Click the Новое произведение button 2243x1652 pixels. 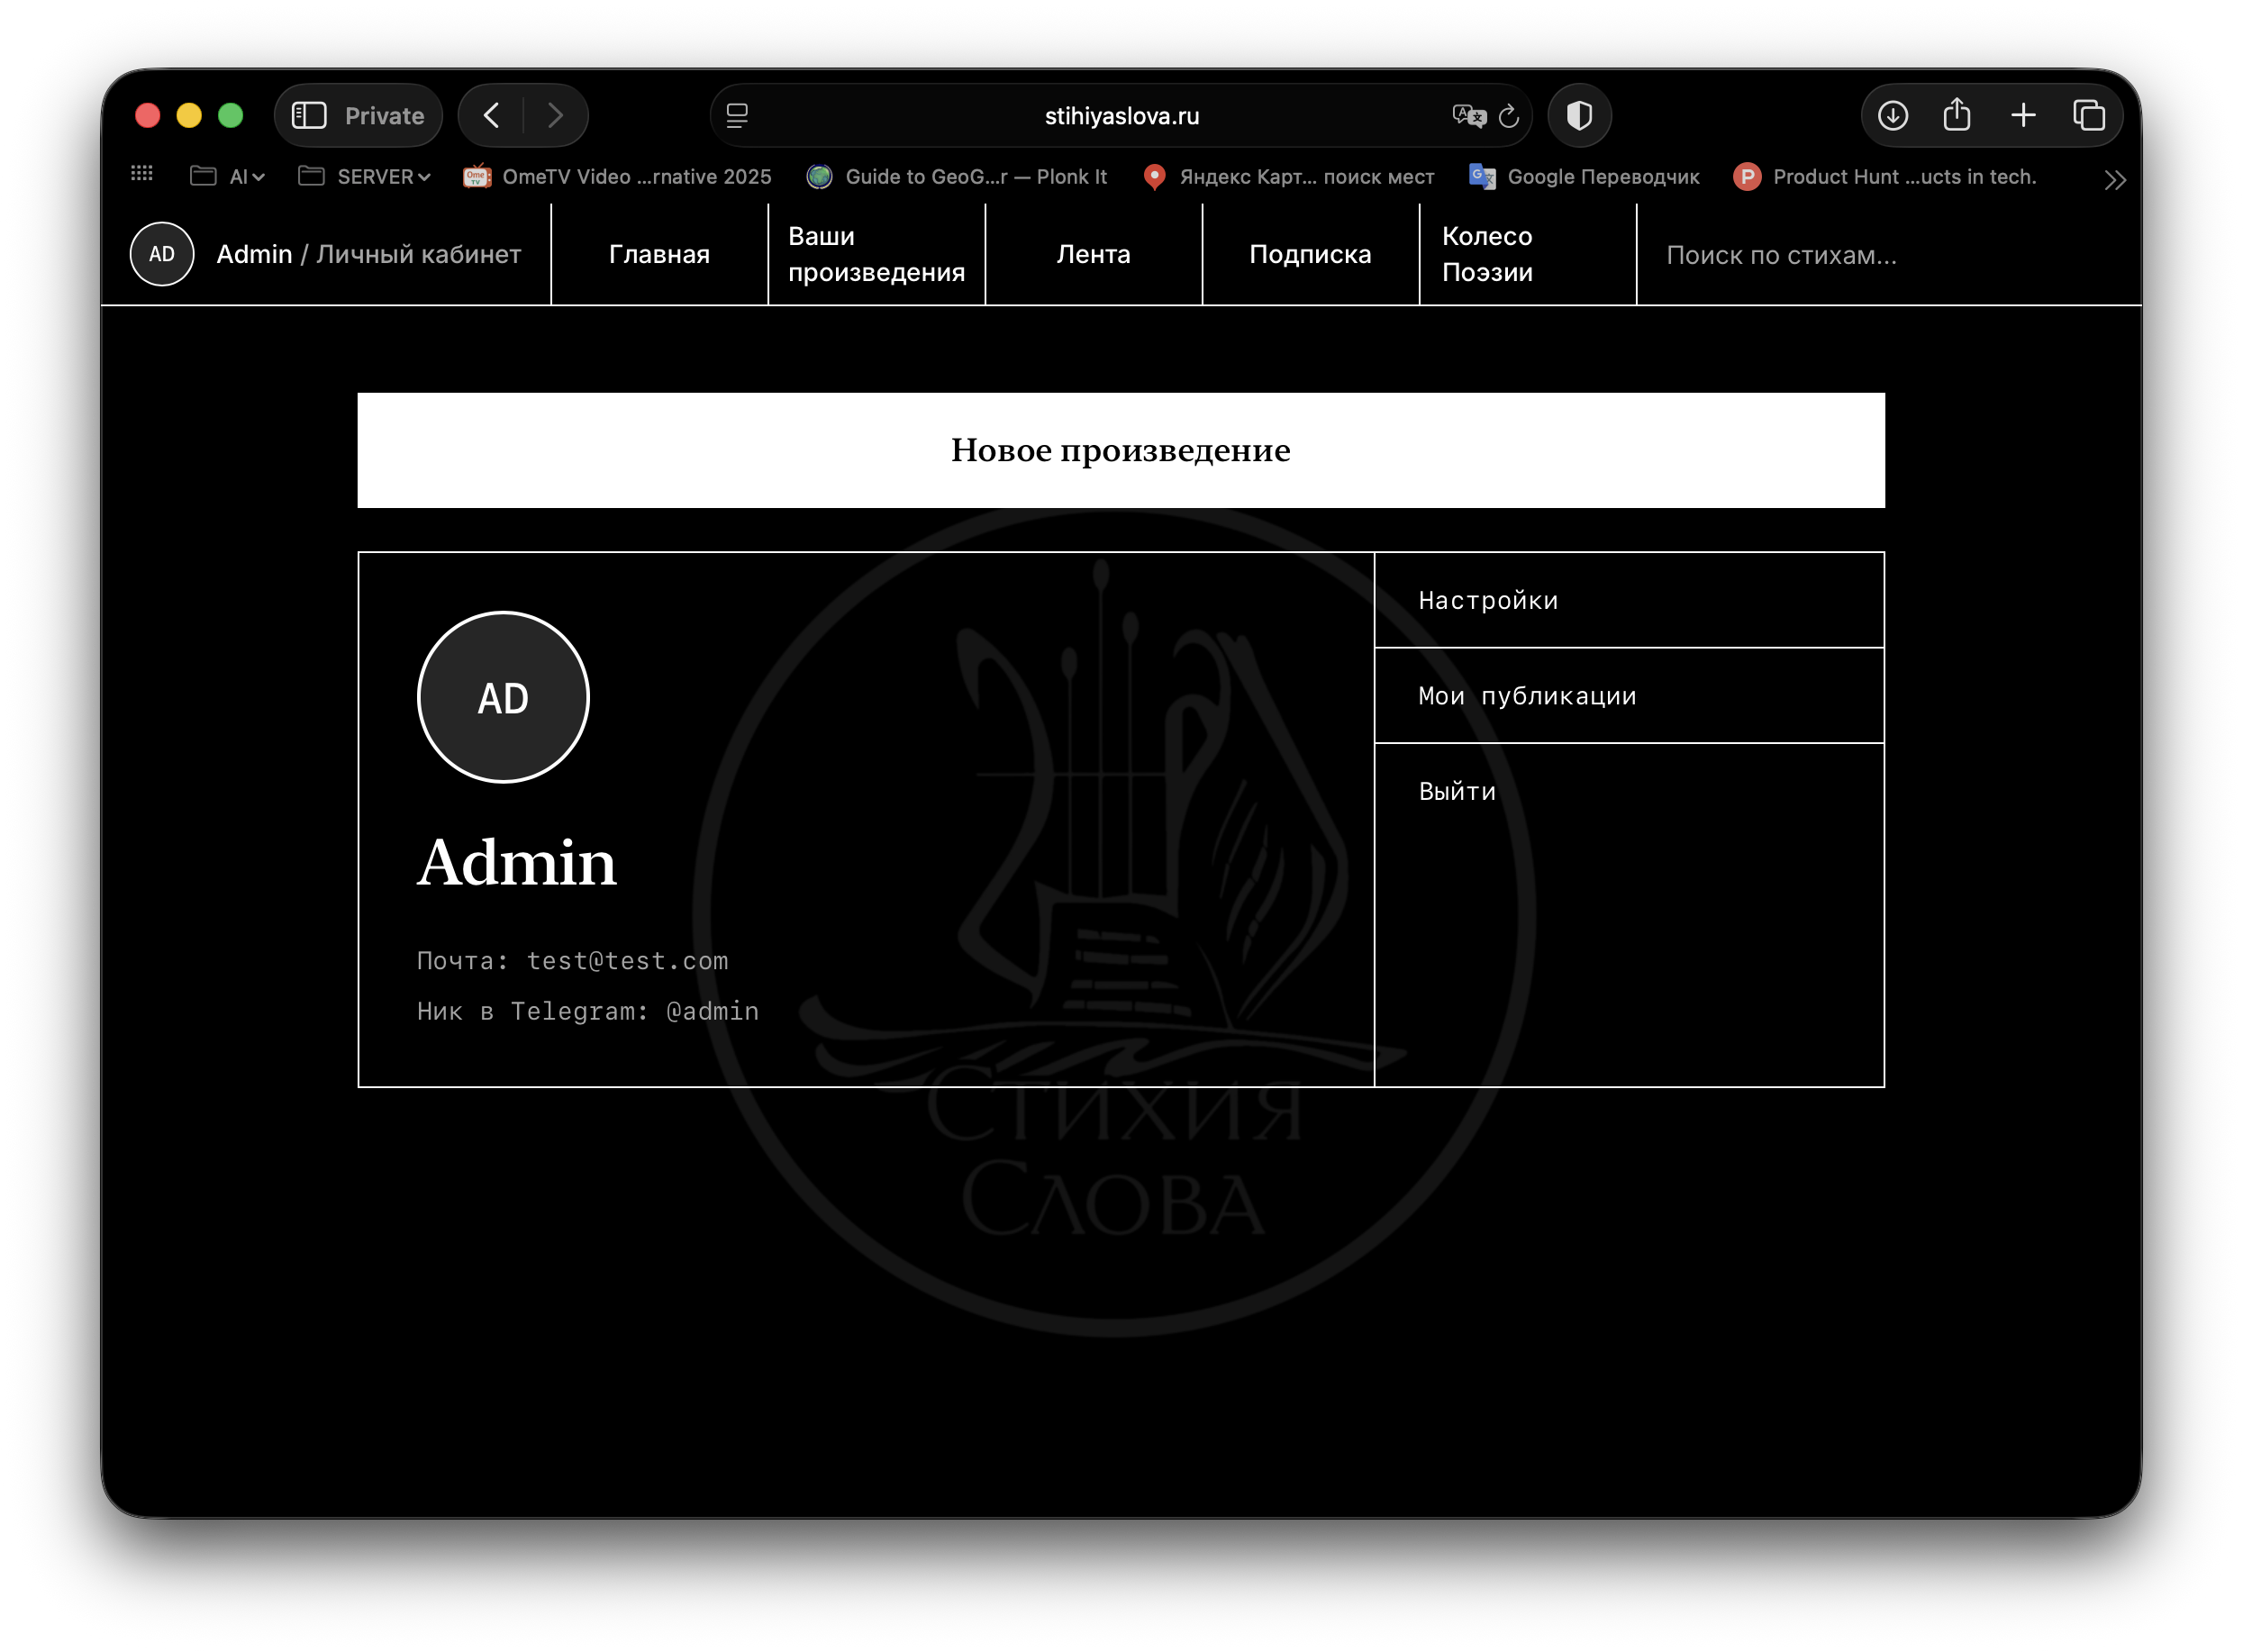tap(1120, 450)
